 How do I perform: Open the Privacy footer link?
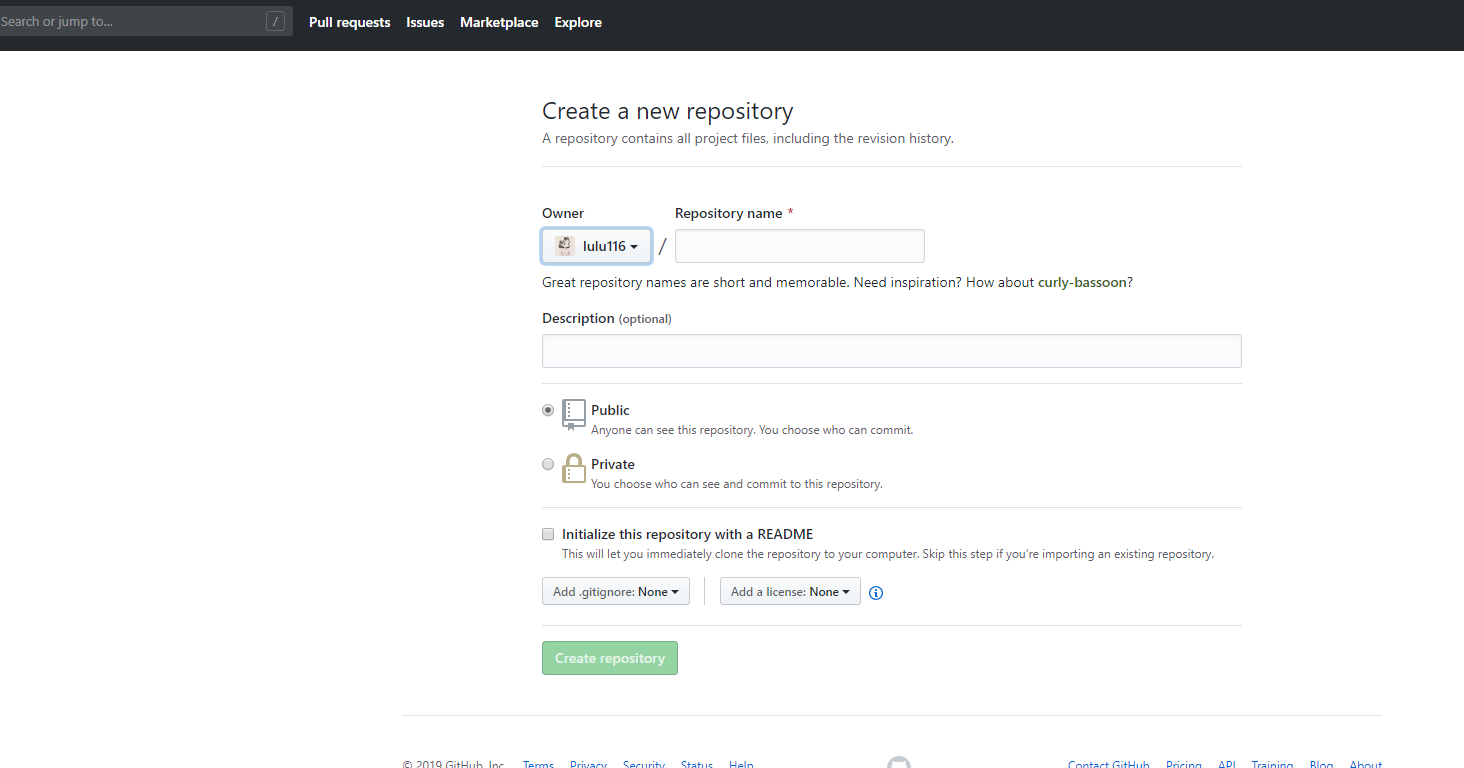588,765
